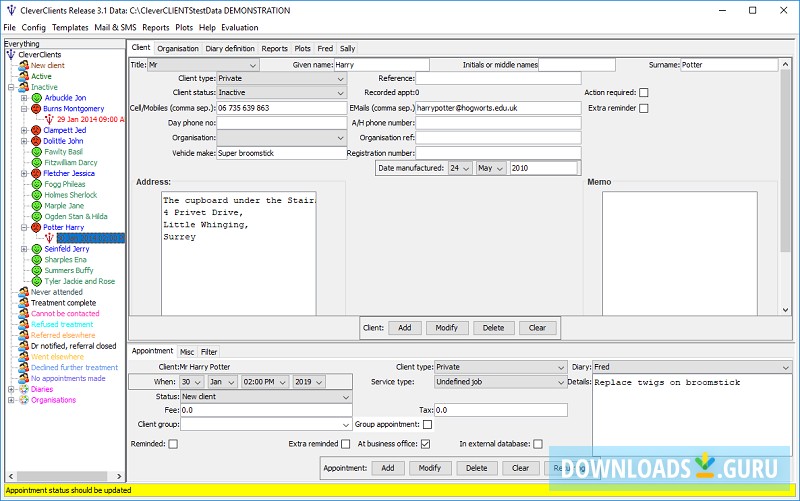Screen dimensions: 800x501
Task: Select the Diaries icon in the tree
Action: tap(23, 390)
